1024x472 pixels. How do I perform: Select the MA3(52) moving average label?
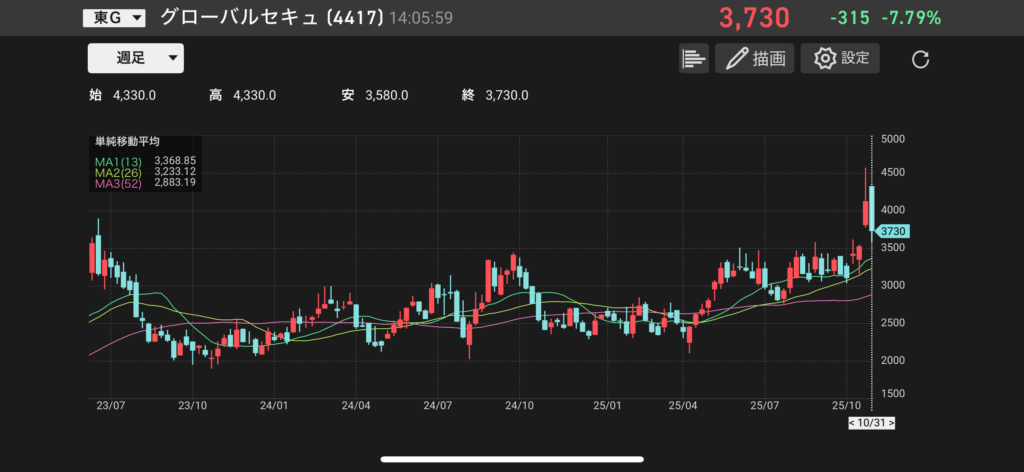[x=116, y=184]
